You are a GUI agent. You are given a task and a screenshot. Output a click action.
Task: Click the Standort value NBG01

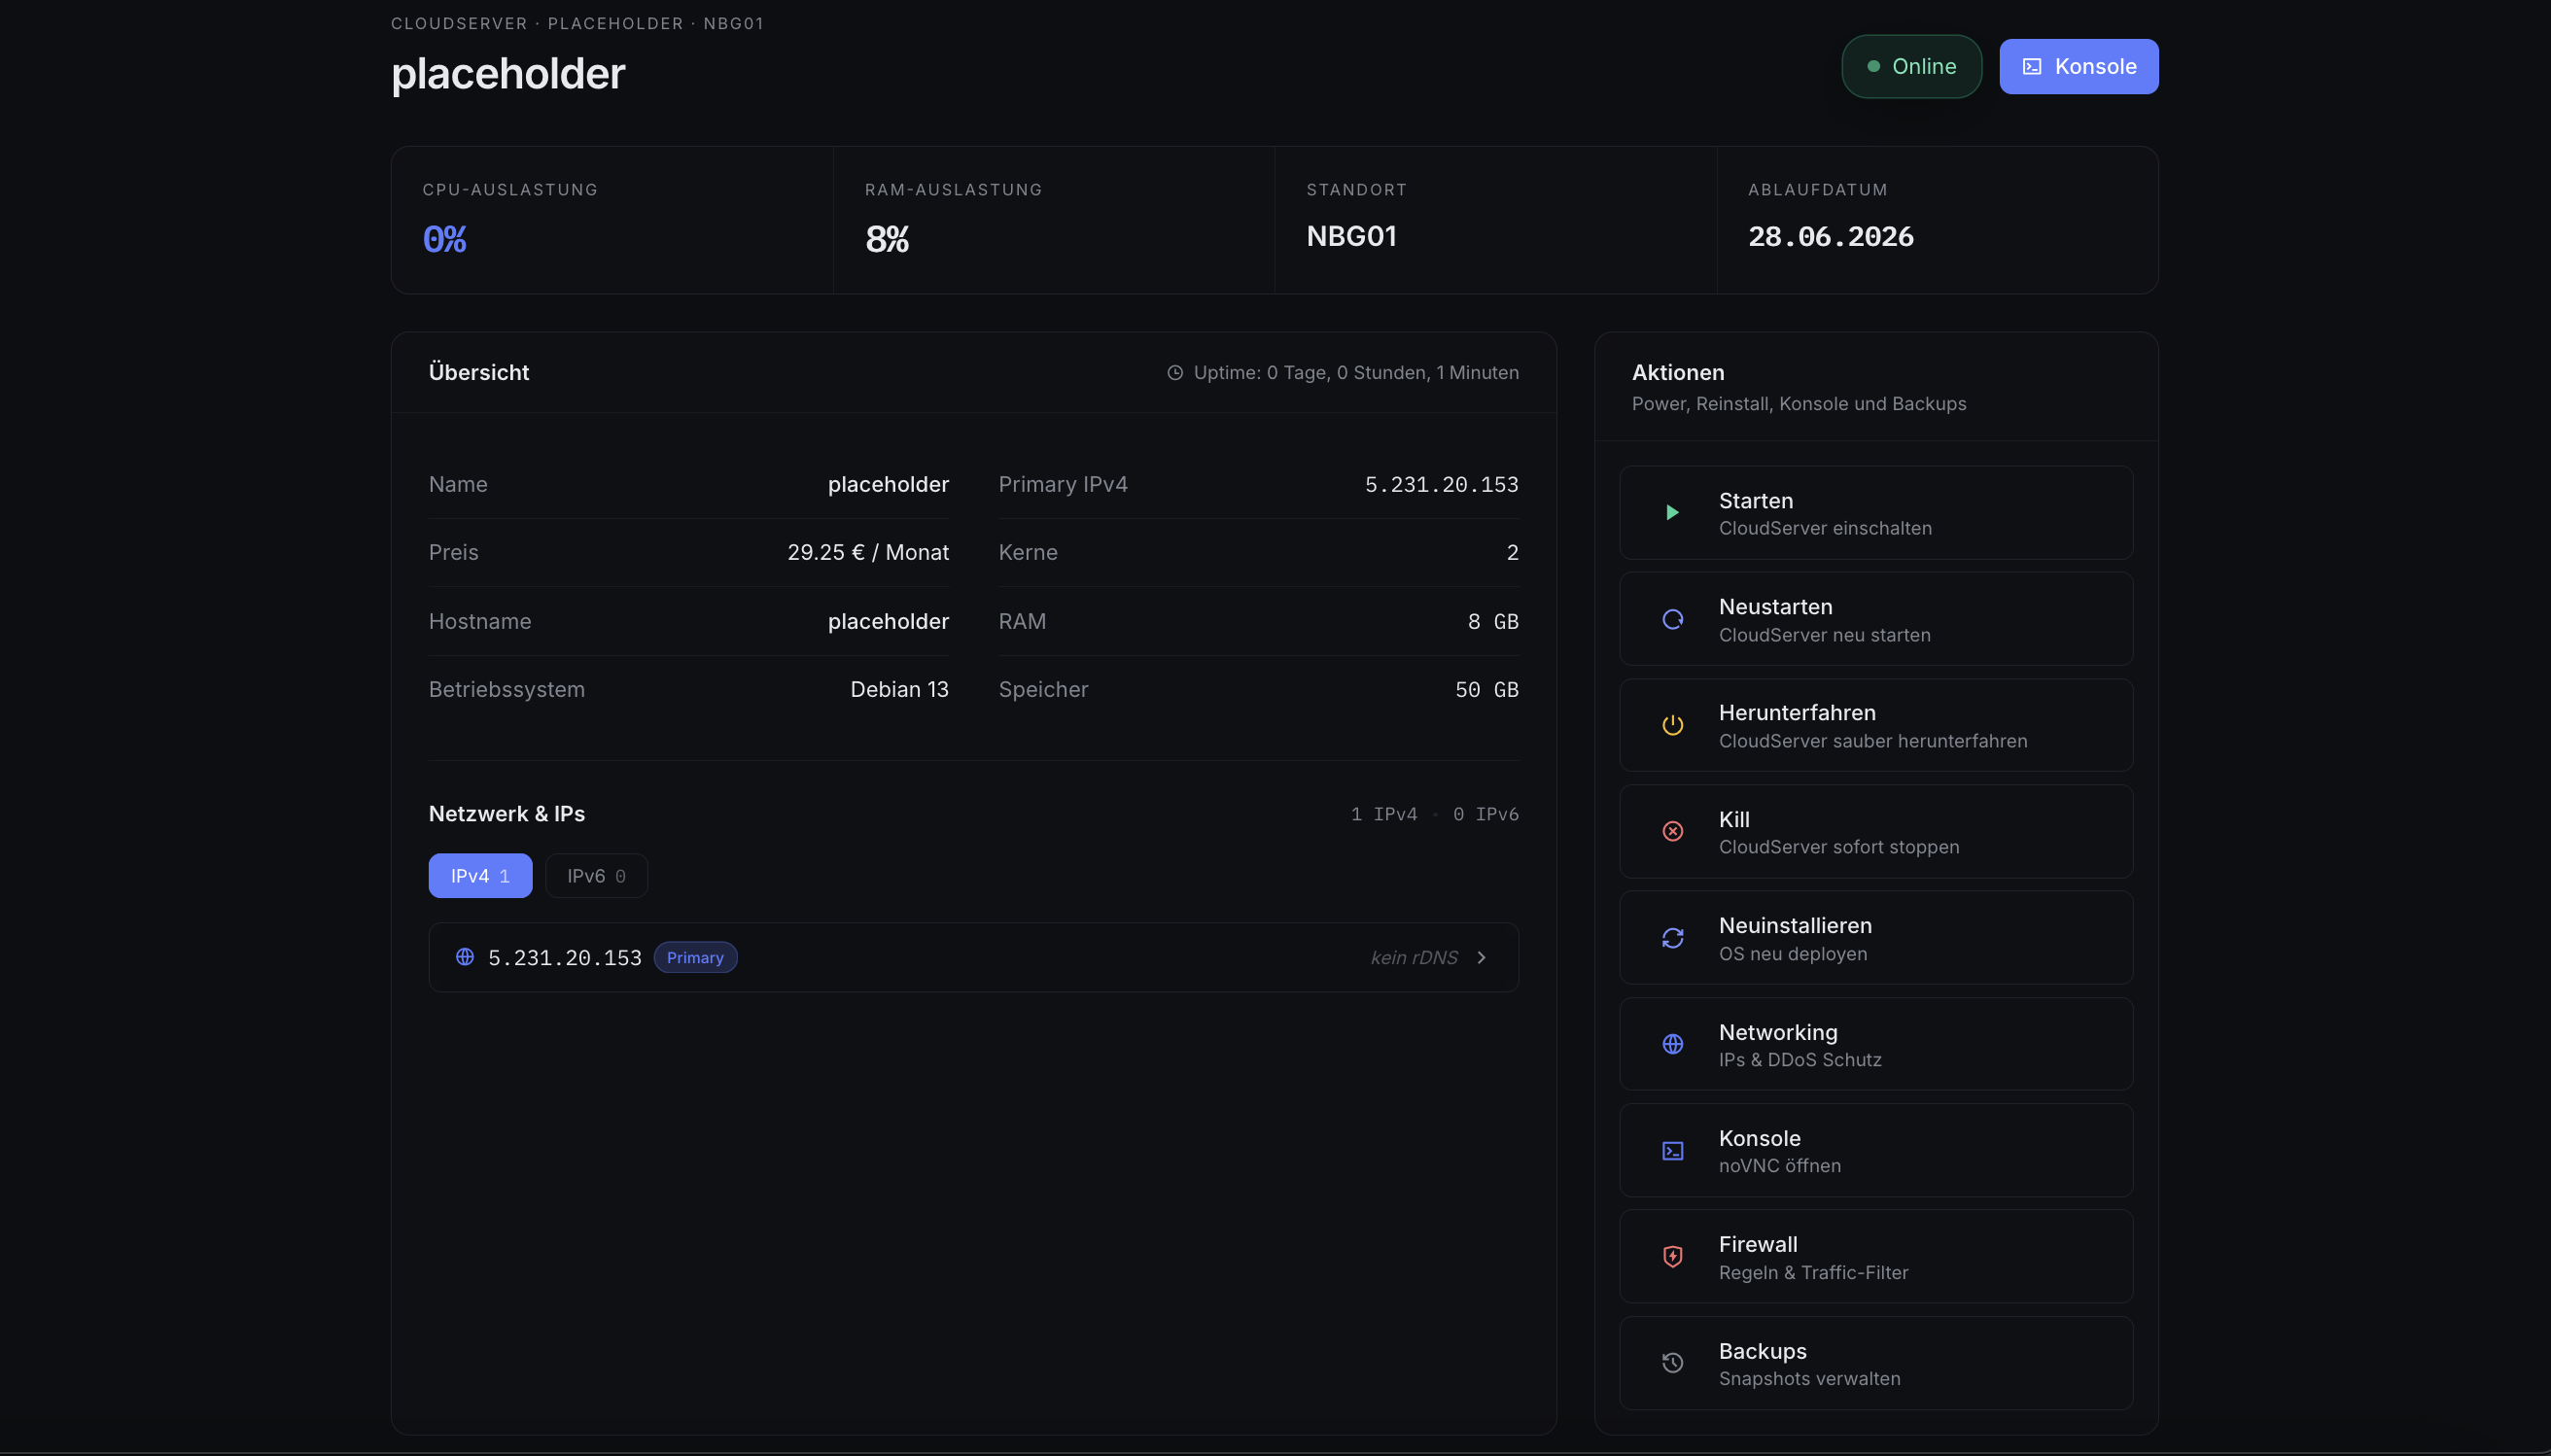[x=1351, y=237]
